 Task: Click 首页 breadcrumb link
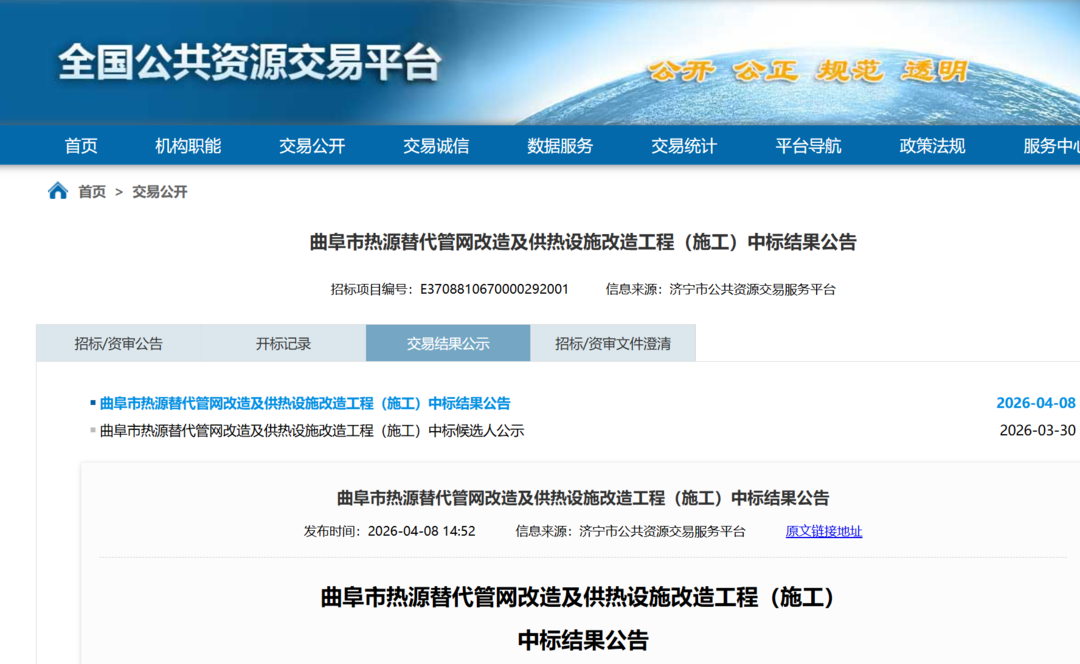tap(92, 192)
